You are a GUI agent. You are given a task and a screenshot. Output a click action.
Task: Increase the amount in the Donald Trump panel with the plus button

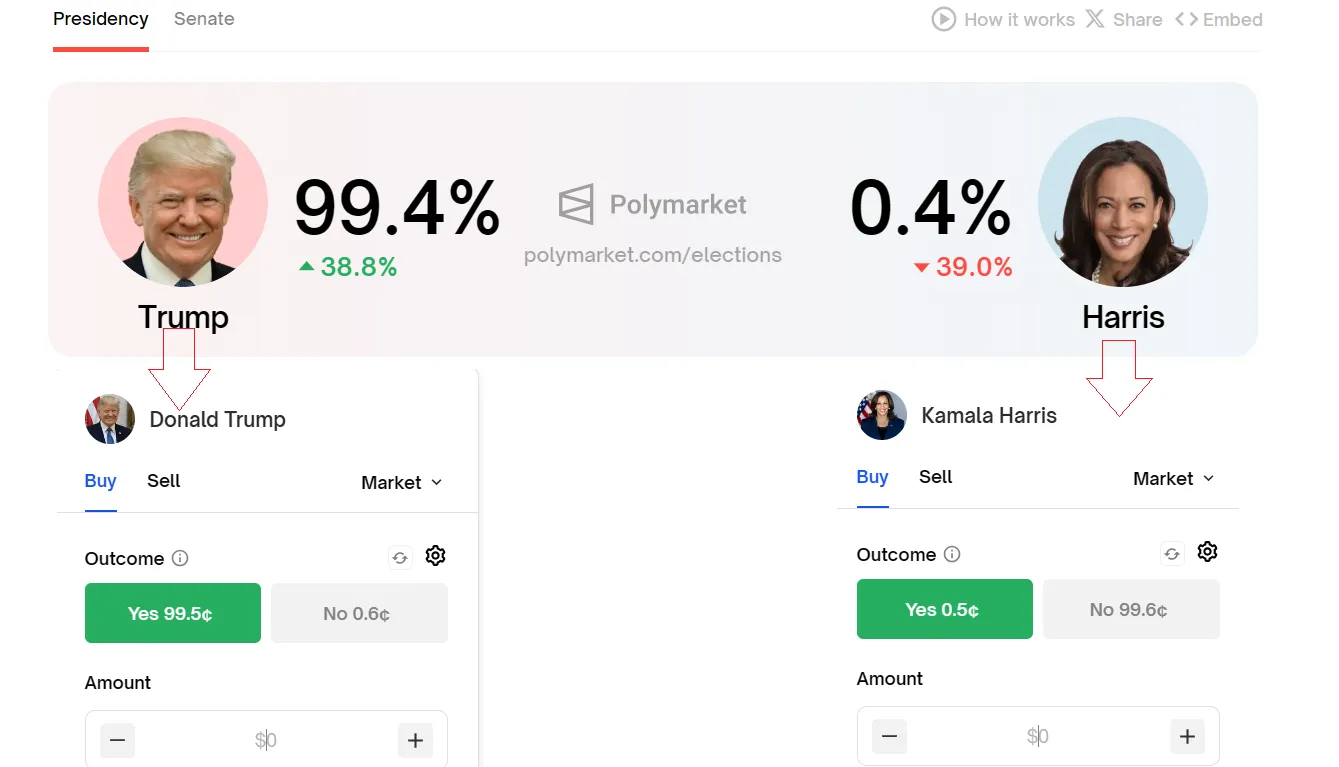(x=415, y=741)
